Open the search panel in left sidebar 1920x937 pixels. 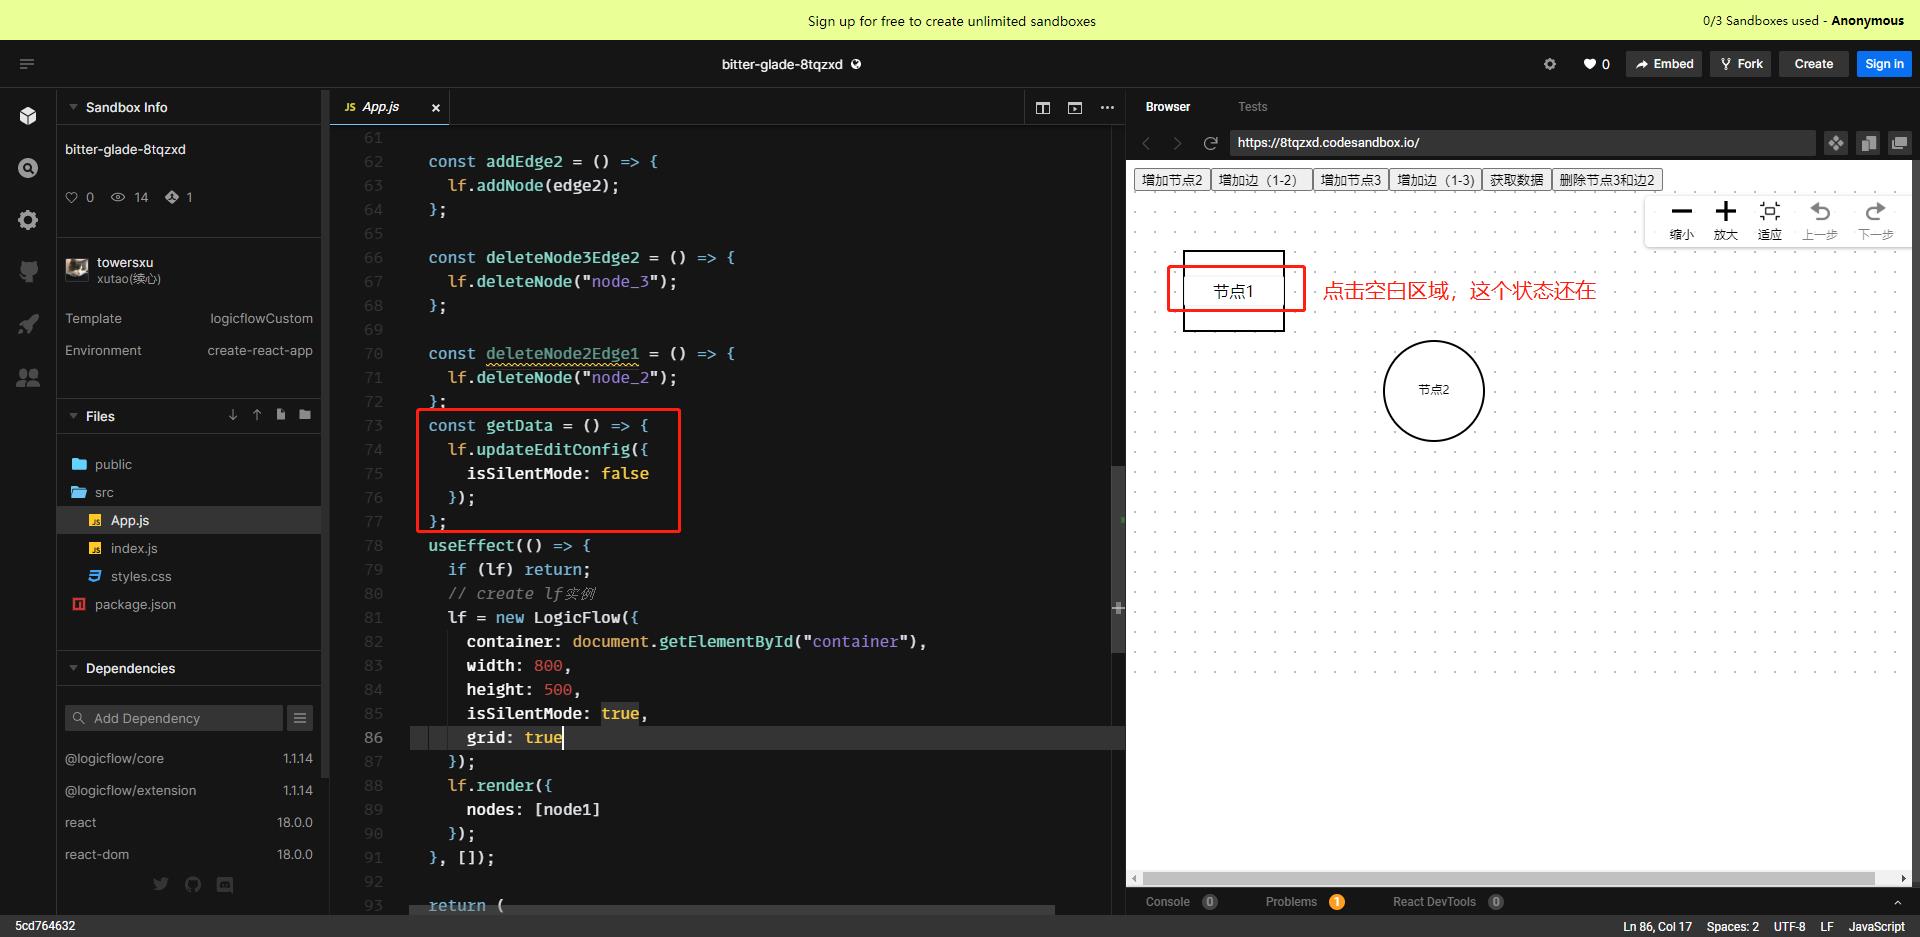click(x=28, y=169)
